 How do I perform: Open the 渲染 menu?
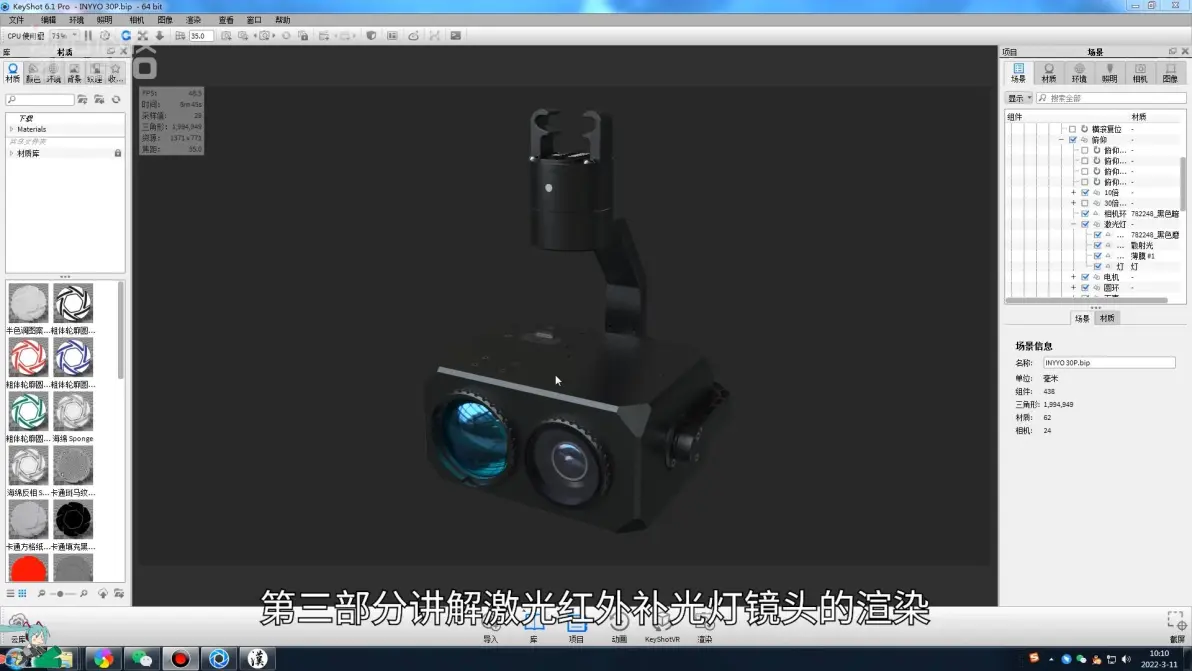pyautogui.click(x=194, y=21)
